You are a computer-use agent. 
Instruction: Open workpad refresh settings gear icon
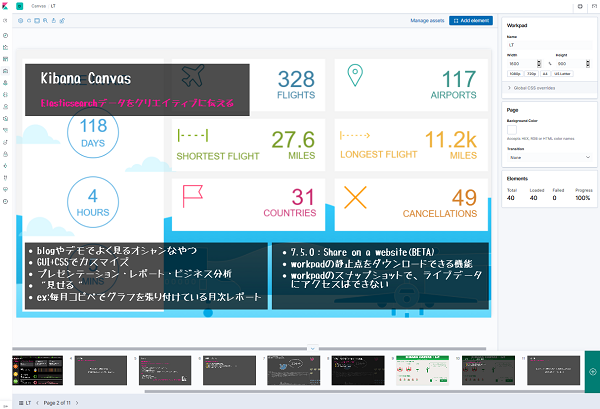(21, 21)
